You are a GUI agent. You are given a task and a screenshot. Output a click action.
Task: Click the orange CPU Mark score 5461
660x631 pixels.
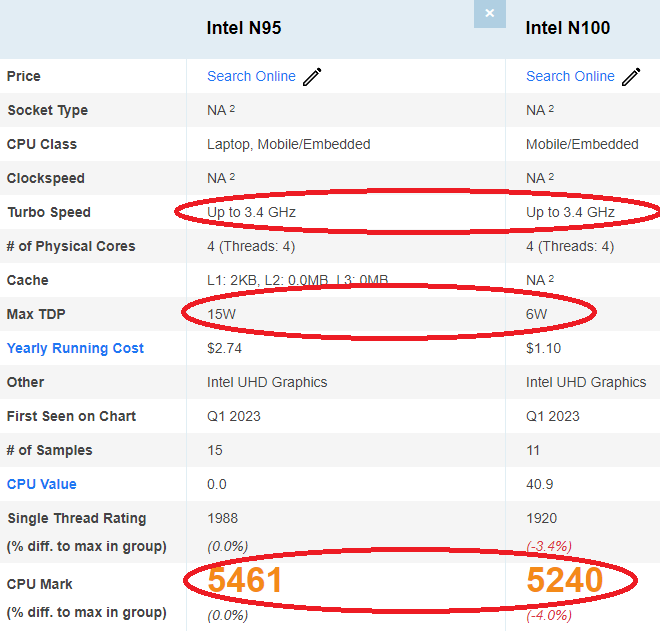pyautogui.click(x=245, y=580)
